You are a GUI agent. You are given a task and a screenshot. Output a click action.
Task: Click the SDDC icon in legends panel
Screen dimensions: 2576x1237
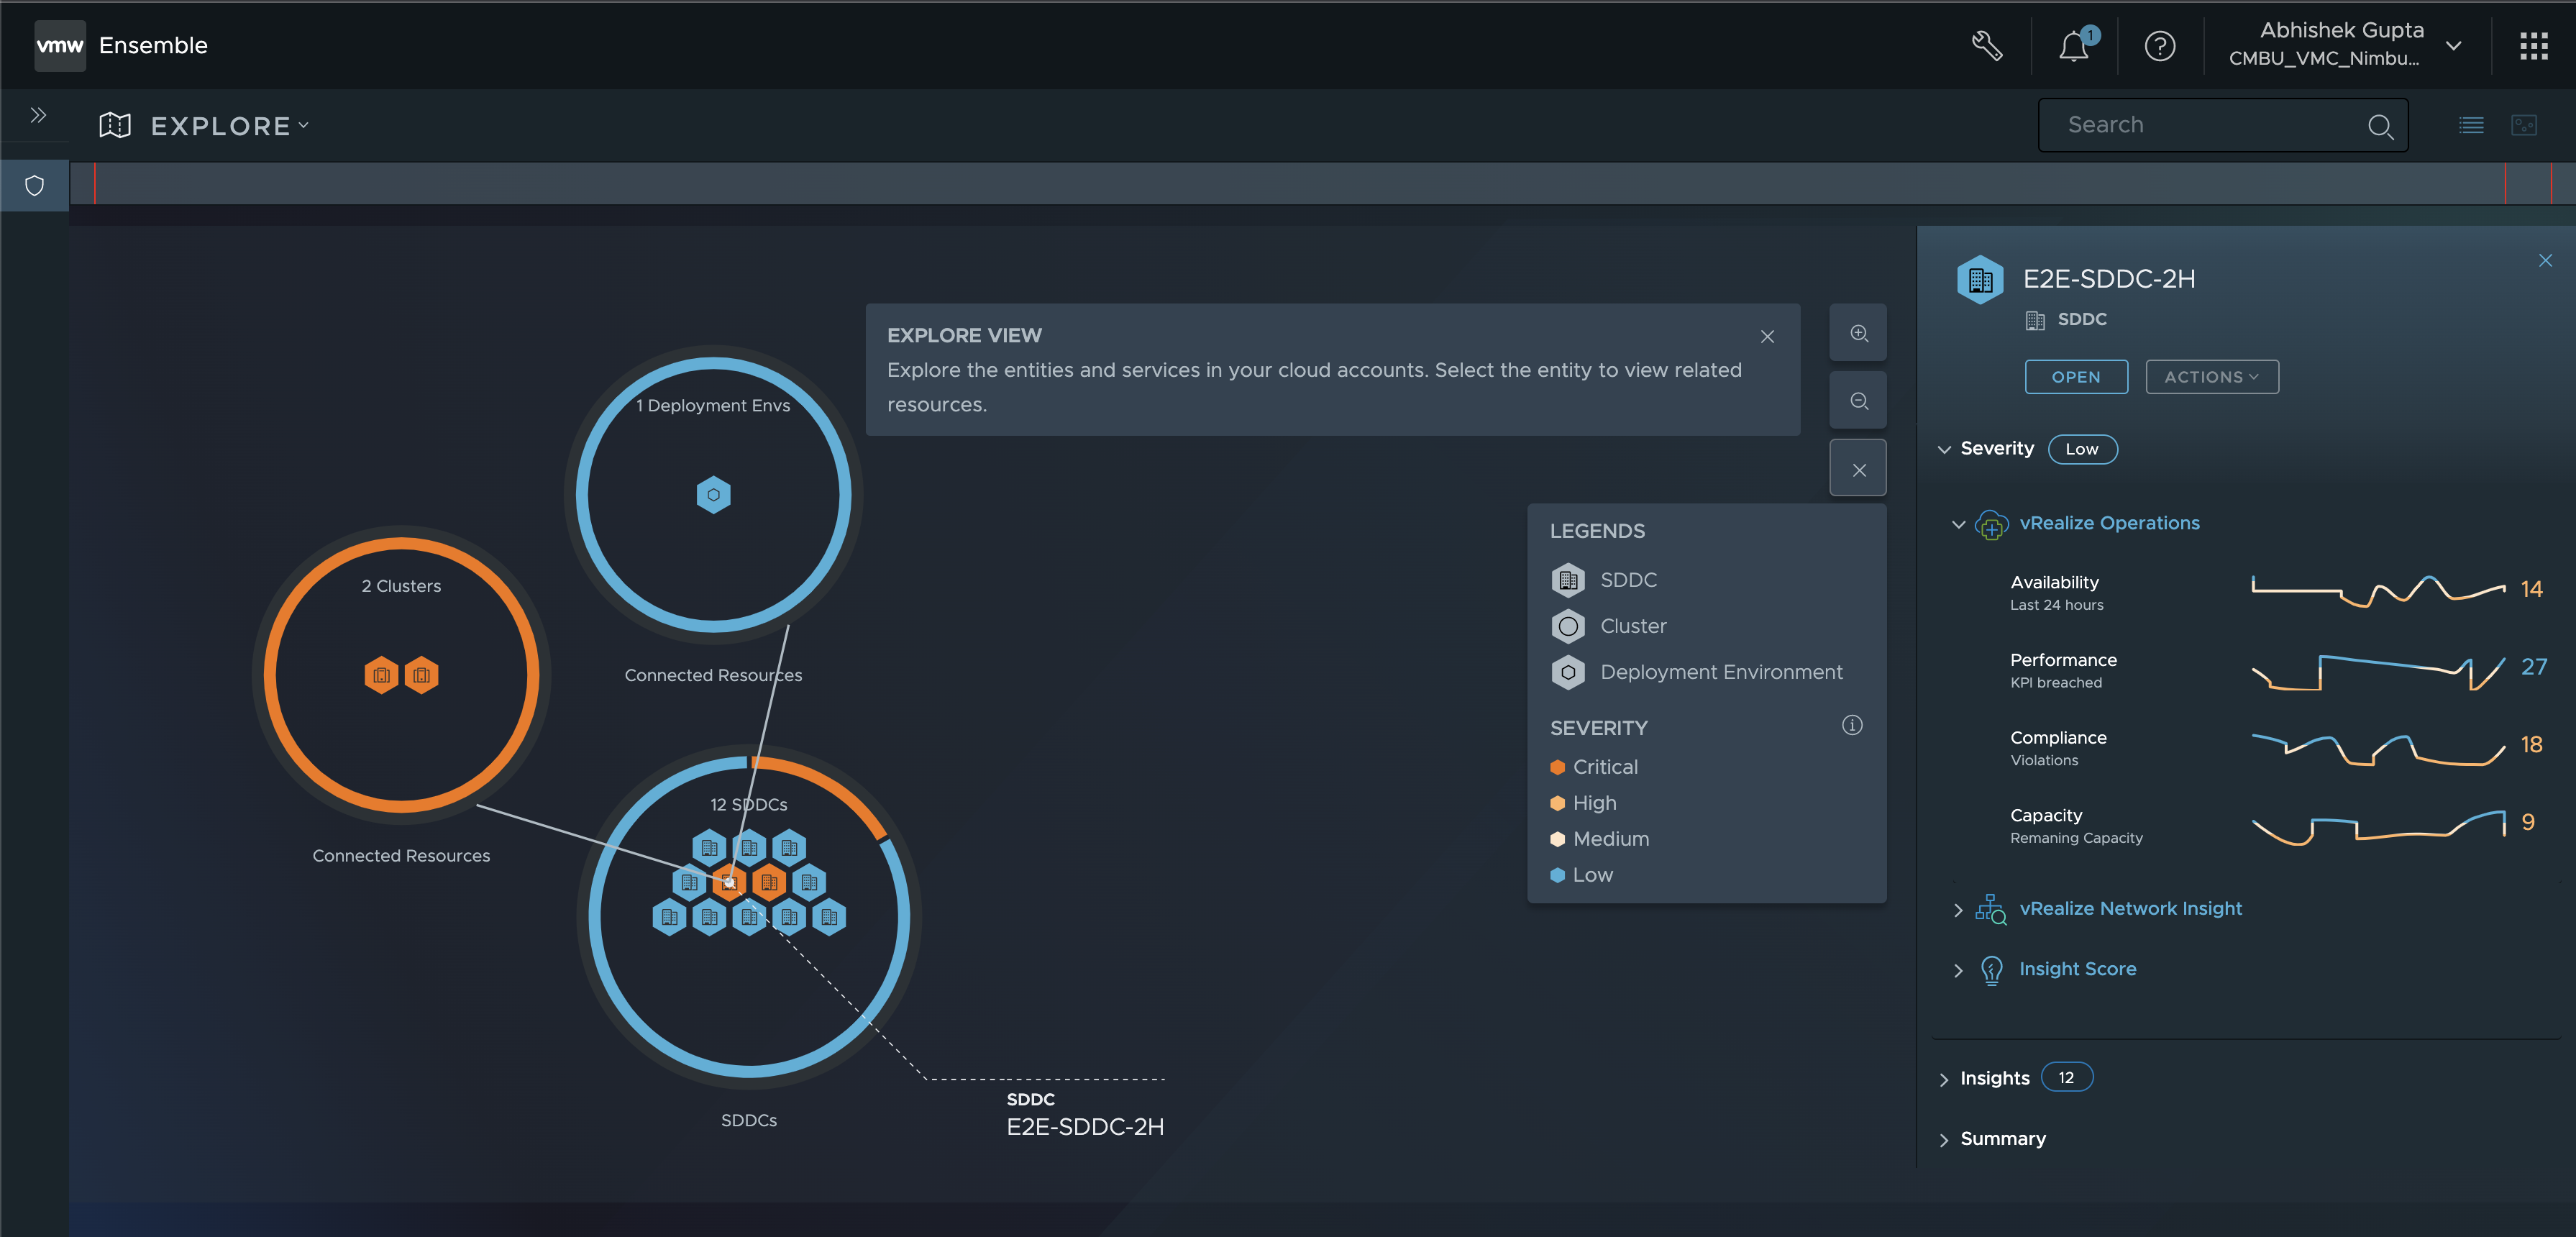pyautogui.click(x=1567, y=578)
